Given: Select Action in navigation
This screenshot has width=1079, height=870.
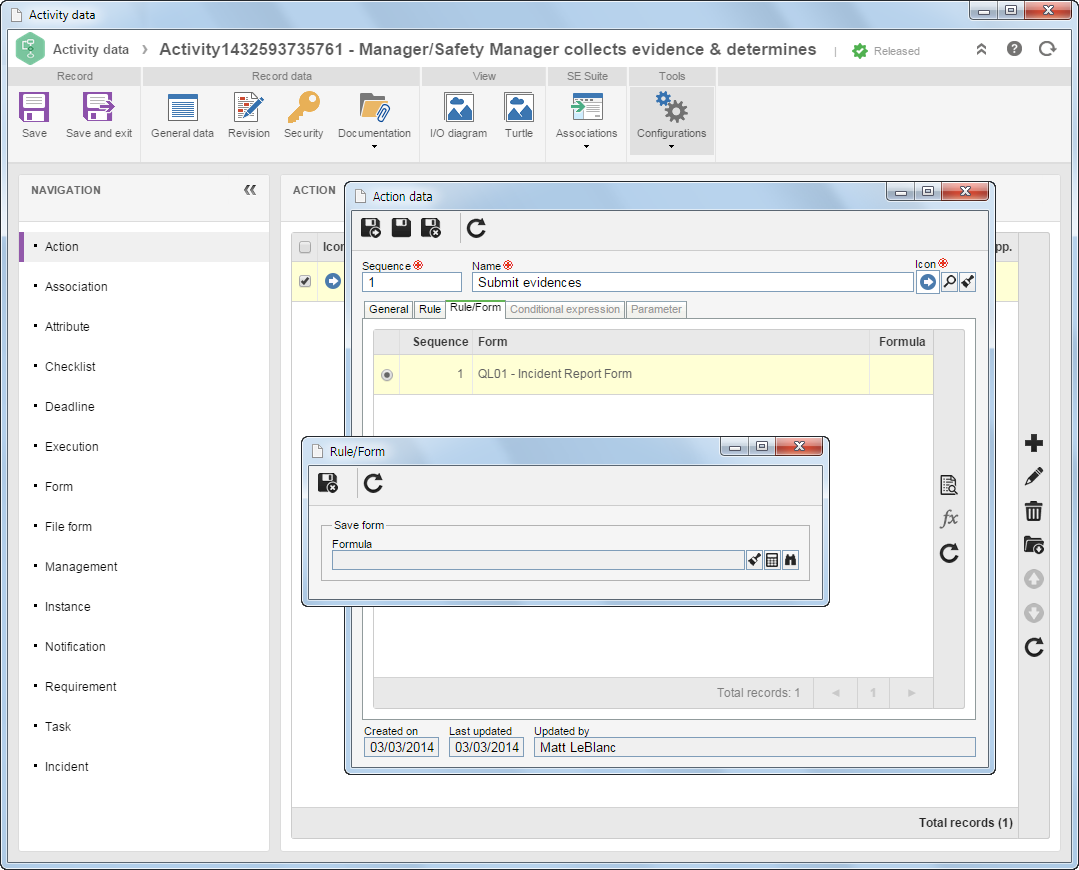Looking at the screenshot, I should [x=145, y=246].
